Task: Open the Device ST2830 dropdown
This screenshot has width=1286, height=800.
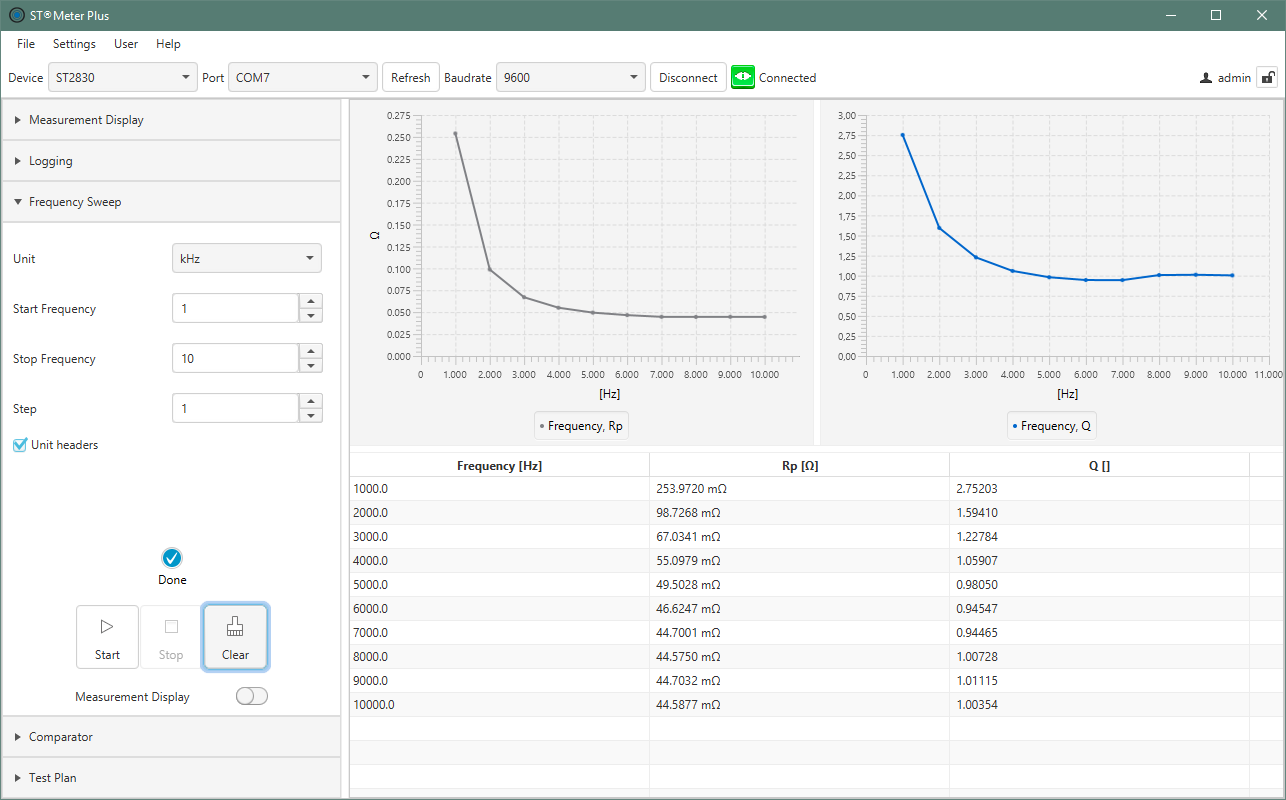Action: tap(123, 77)
